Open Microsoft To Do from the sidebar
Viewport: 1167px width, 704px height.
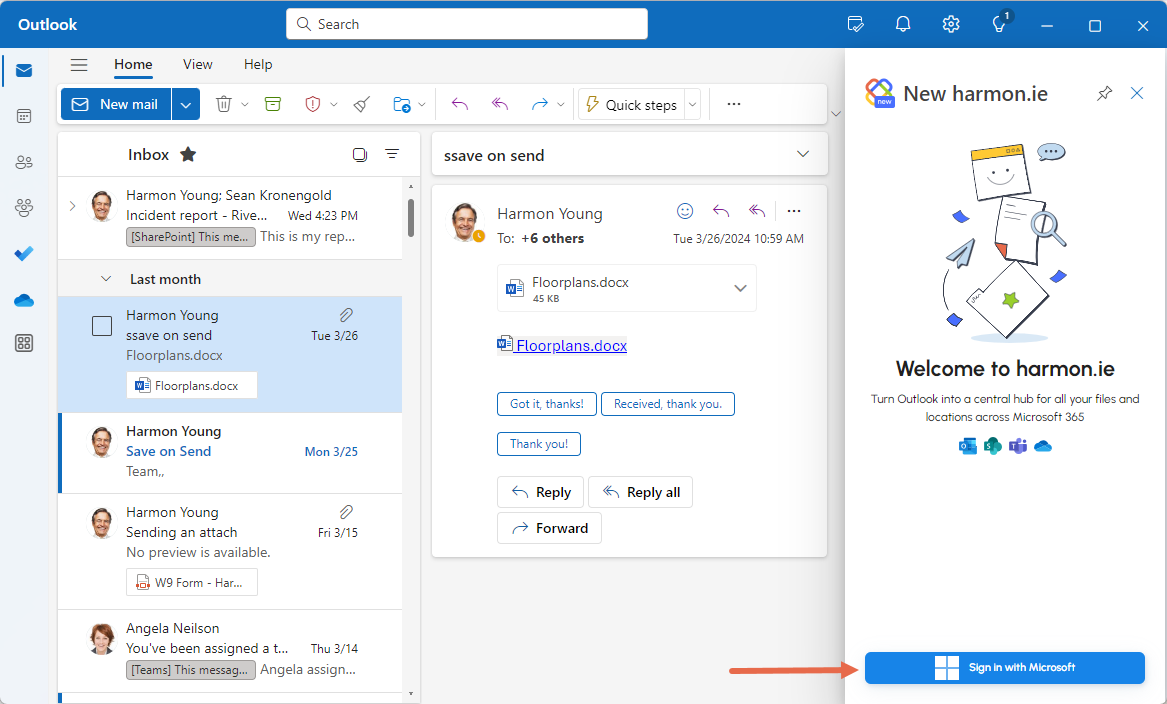pyautogui.click(x=23, y=253)
